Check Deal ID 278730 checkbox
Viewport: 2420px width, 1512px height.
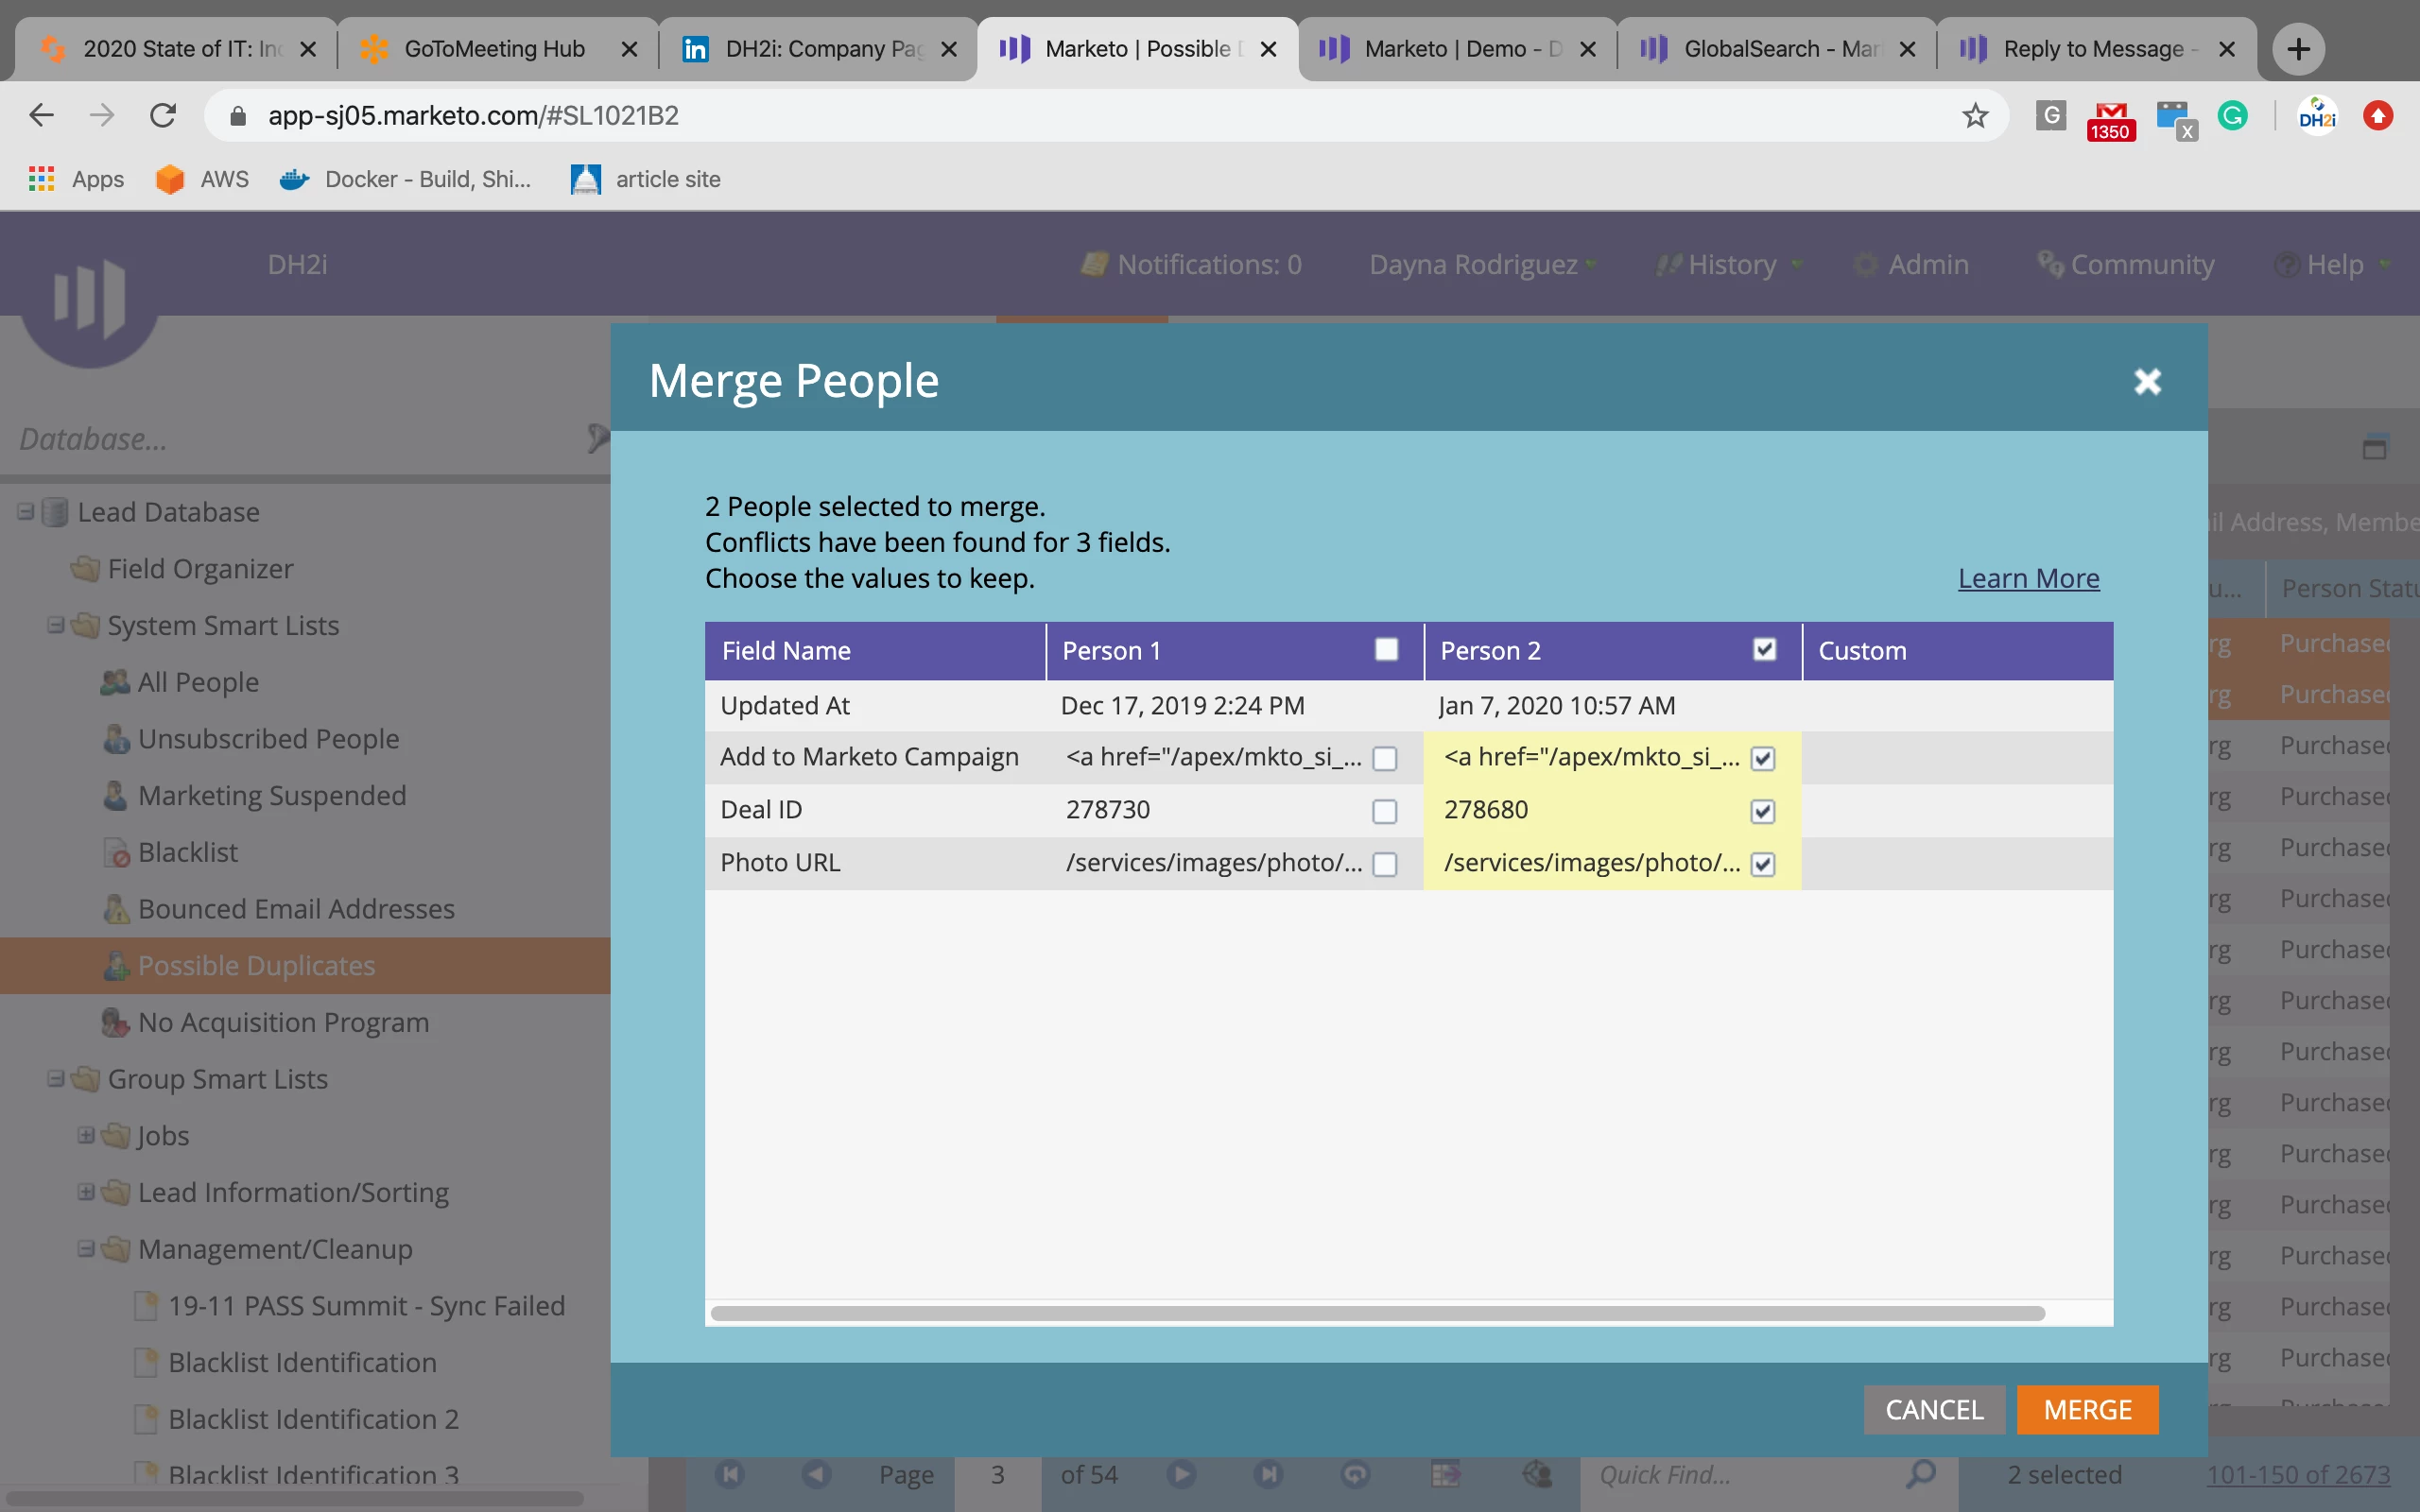click(1384, 811)
